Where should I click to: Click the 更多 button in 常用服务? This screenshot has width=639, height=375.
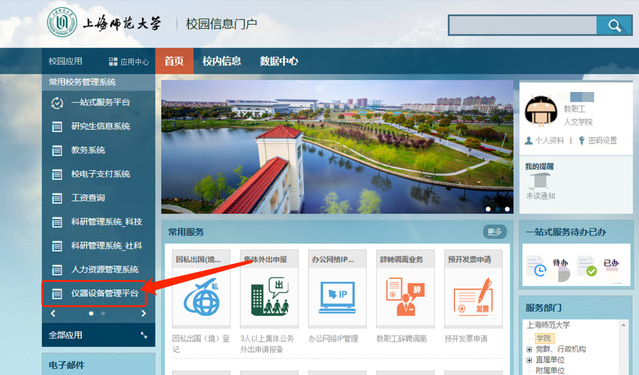click(495, 232)
